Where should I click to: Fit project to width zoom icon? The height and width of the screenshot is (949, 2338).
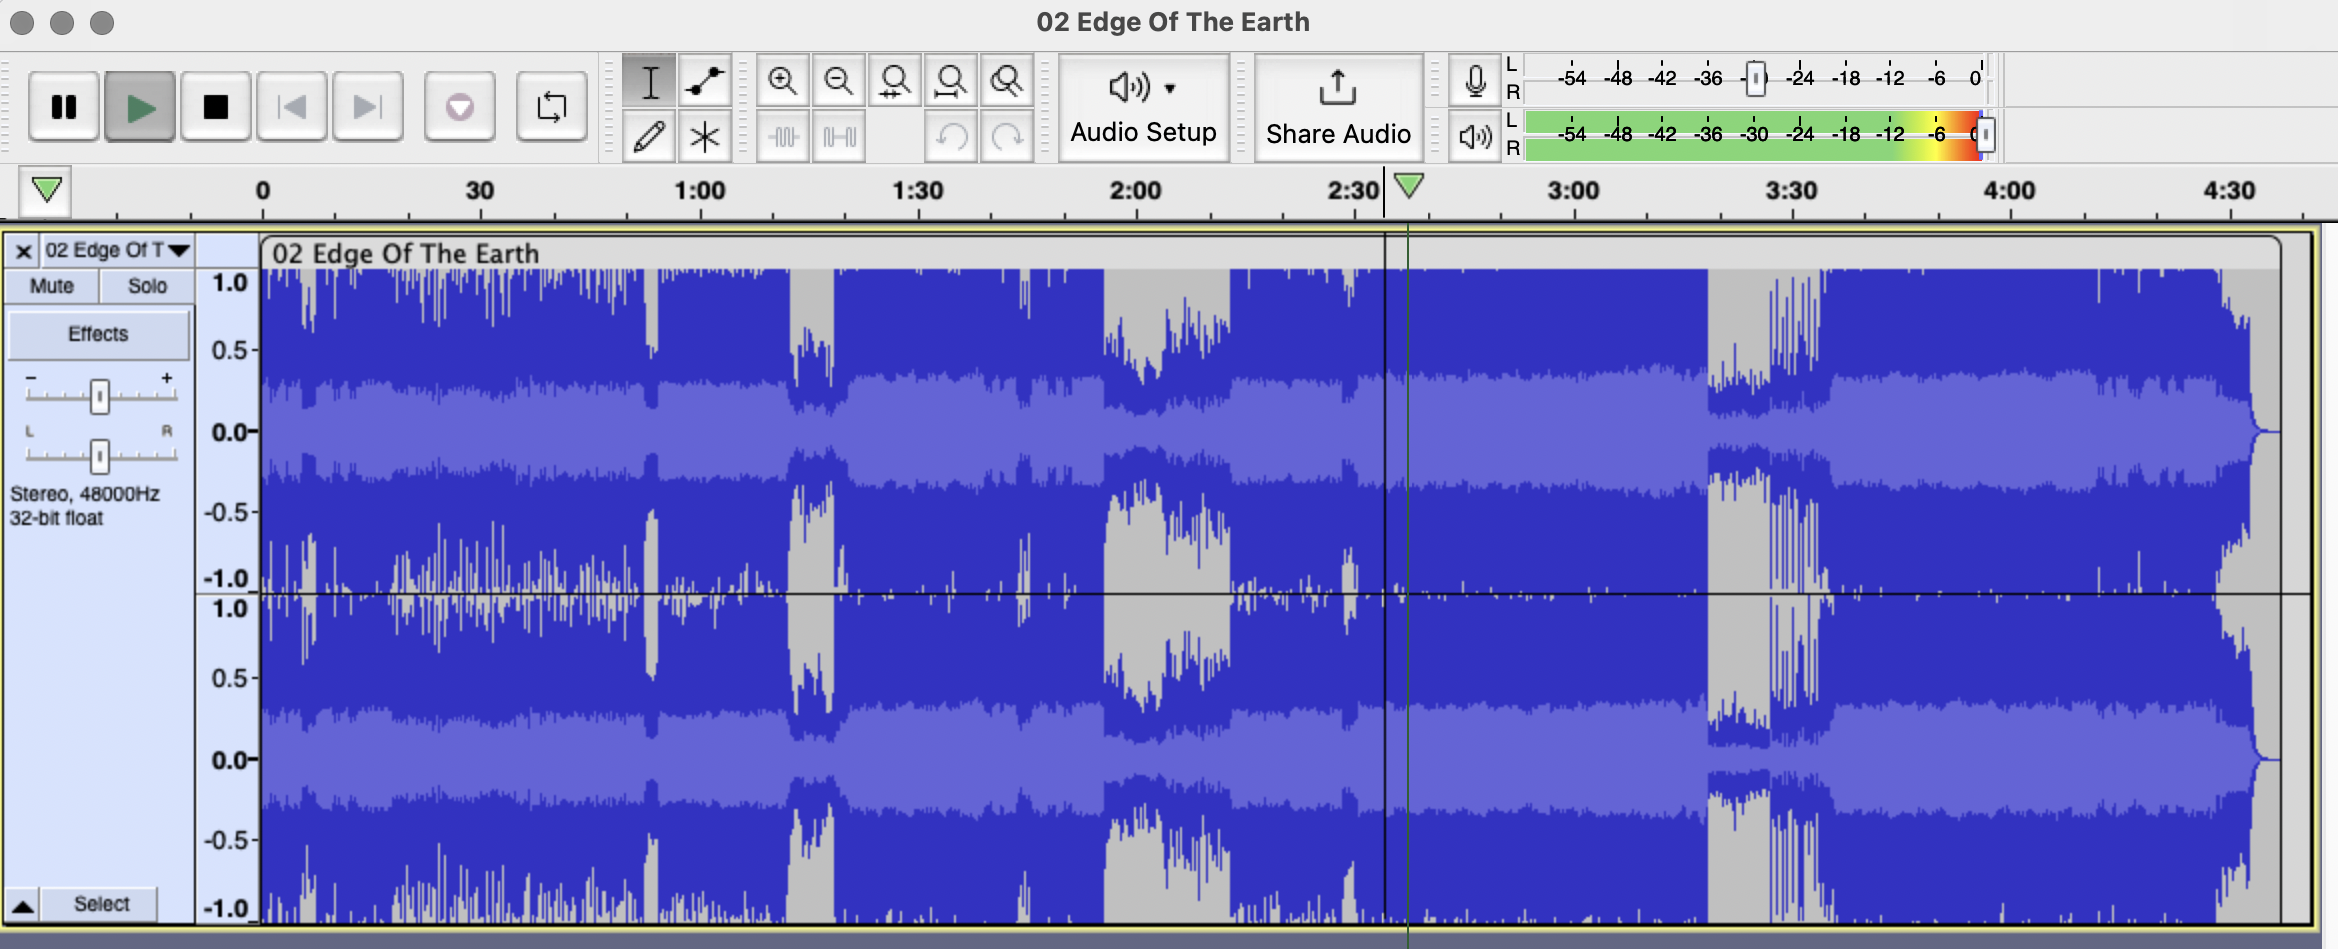click(x=950, y=81)
